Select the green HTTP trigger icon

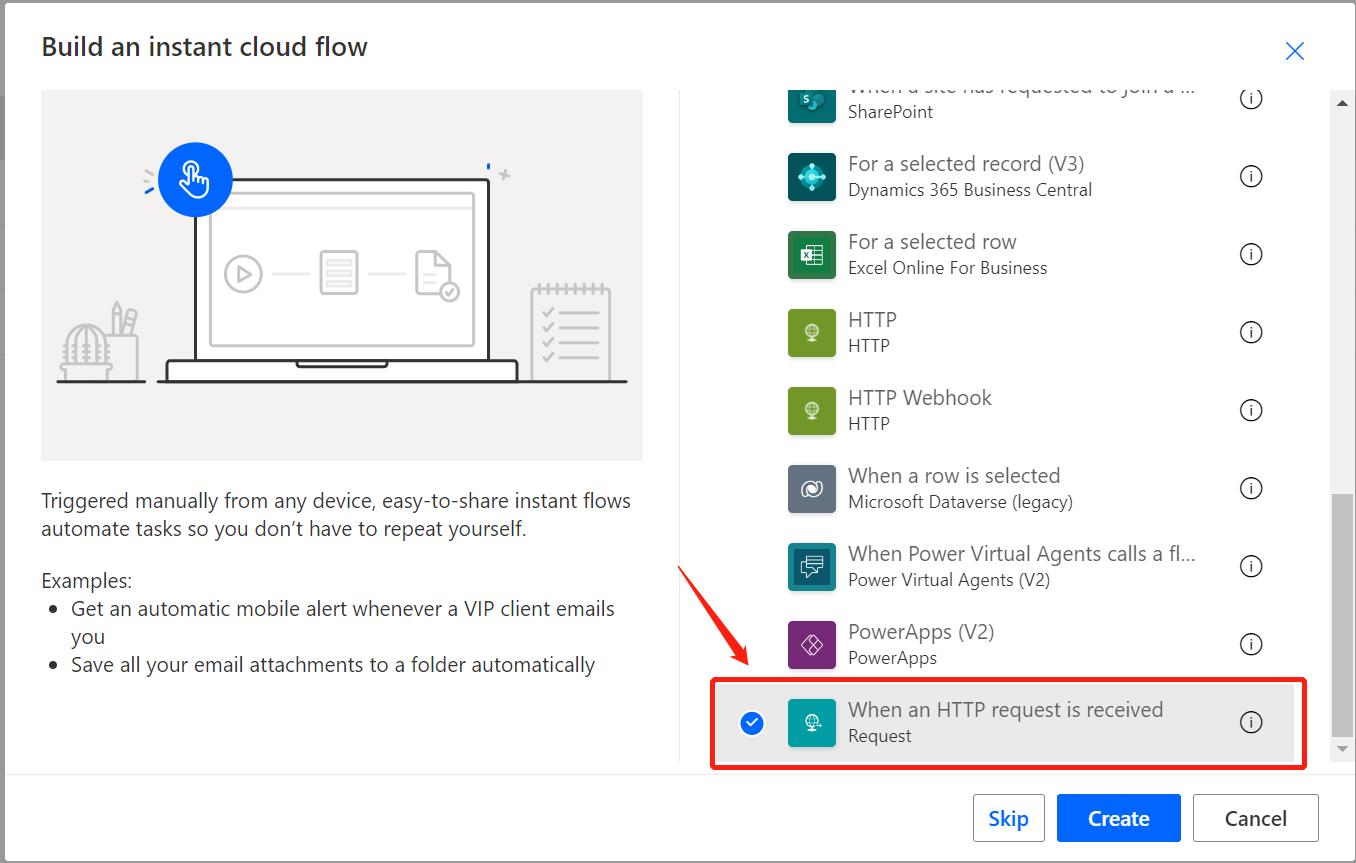(811, 332)
